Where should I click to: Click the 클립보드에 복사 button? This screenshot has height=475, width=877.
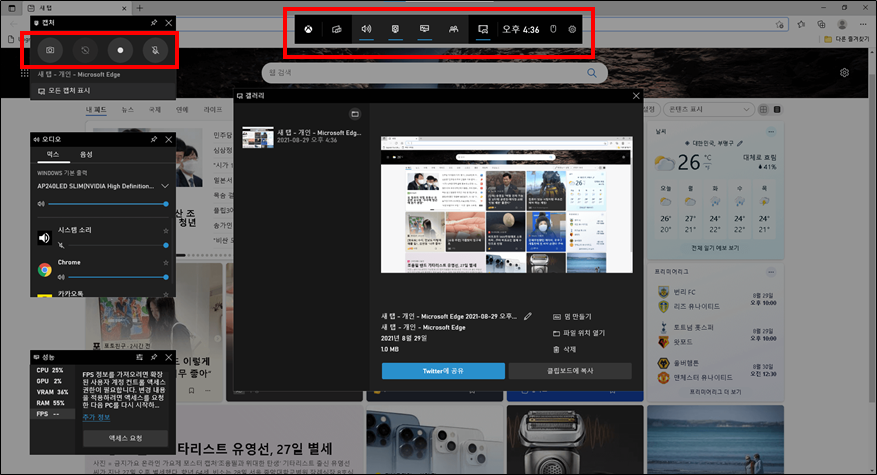click(570, 371)
